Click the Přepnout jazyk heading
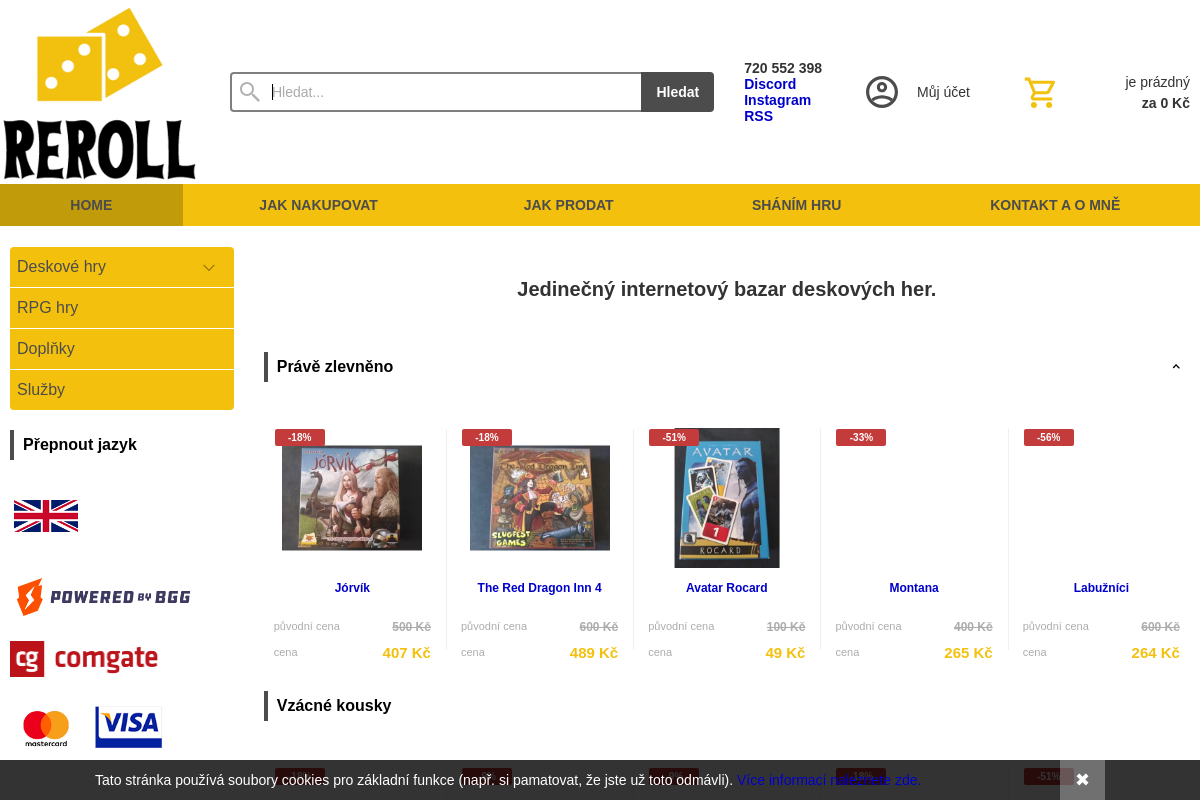 point(80,445)
